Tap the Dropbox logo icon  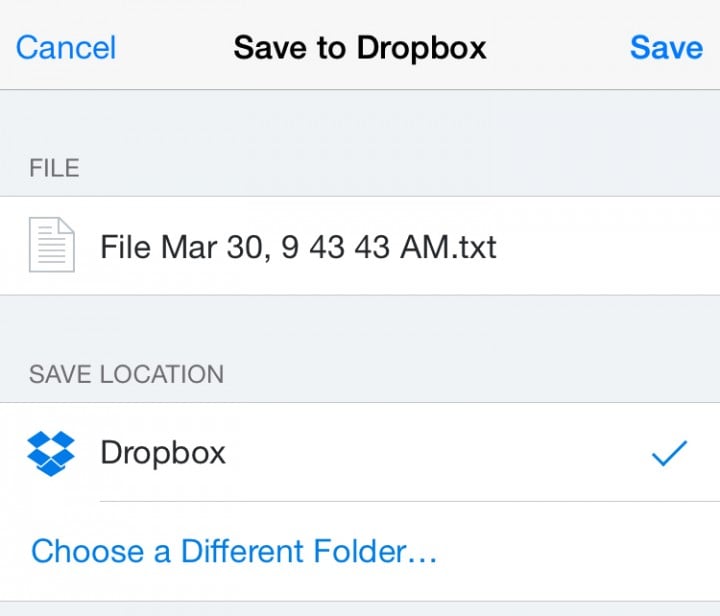51,453
